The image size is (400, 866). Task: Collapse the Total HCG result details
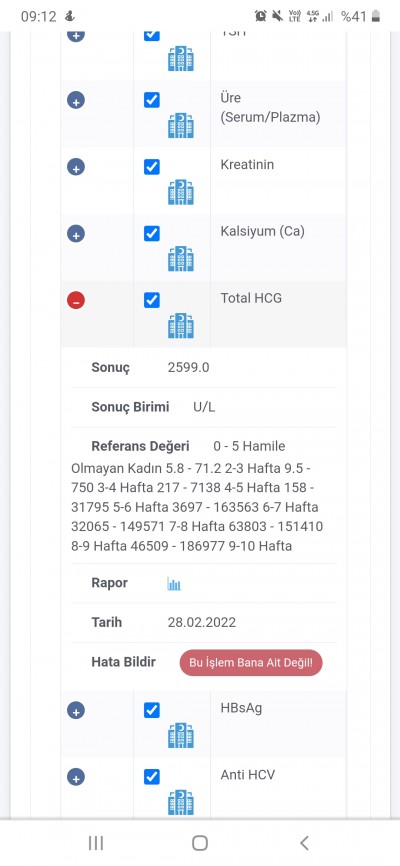76,300
